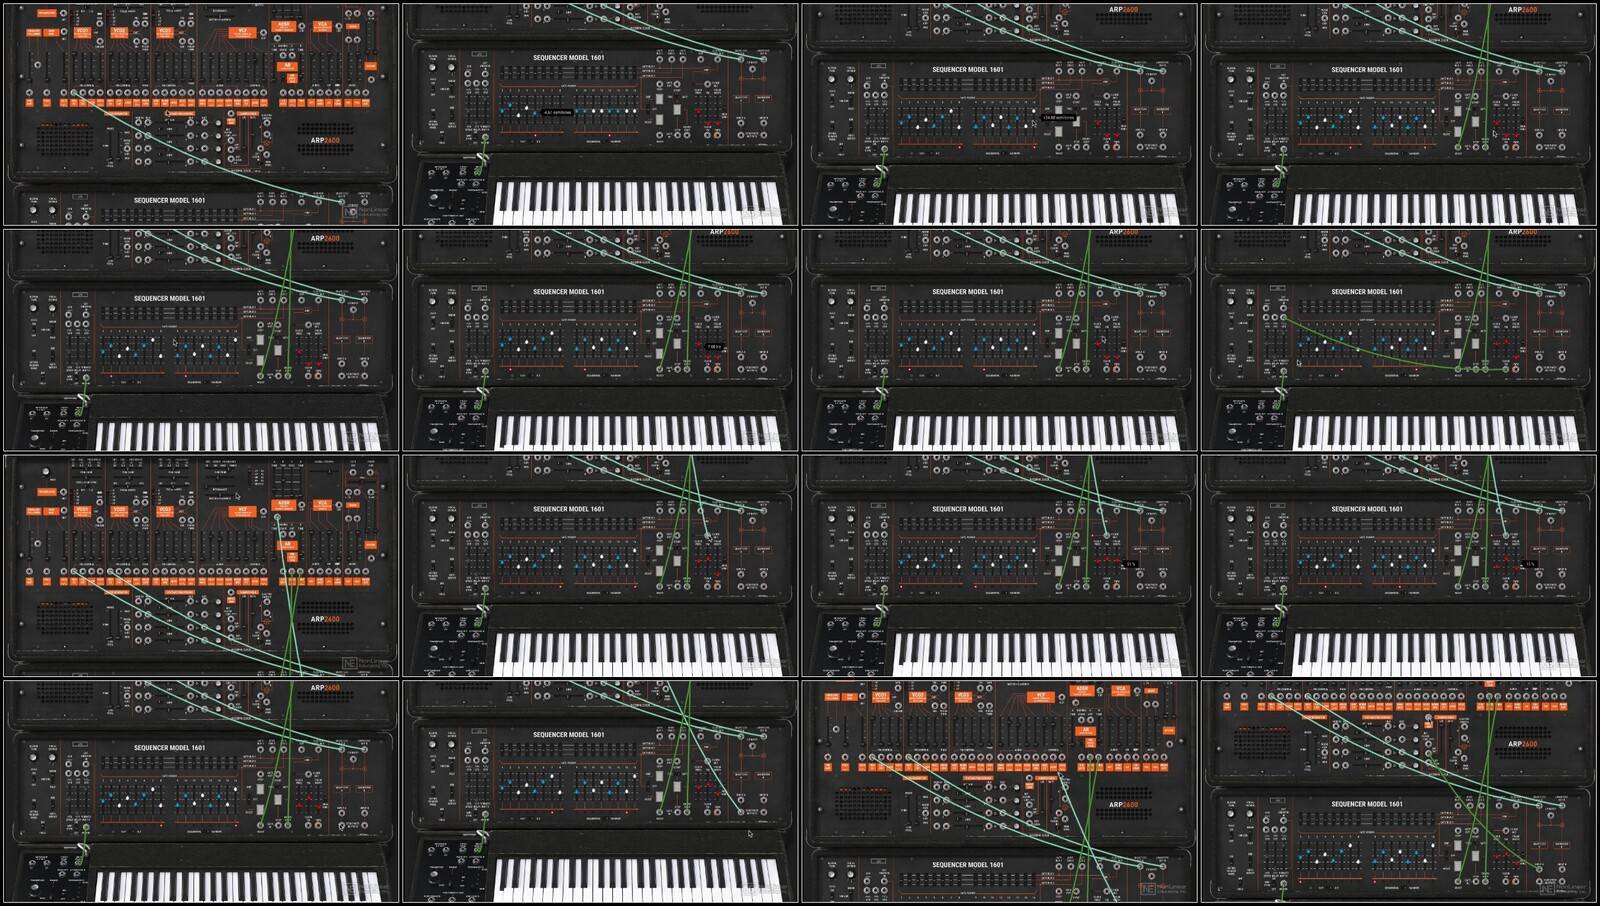Screen dimensions: 1600x906
Task: Click the ARP2600 logo in first-row third frame
Action: 1123,10
